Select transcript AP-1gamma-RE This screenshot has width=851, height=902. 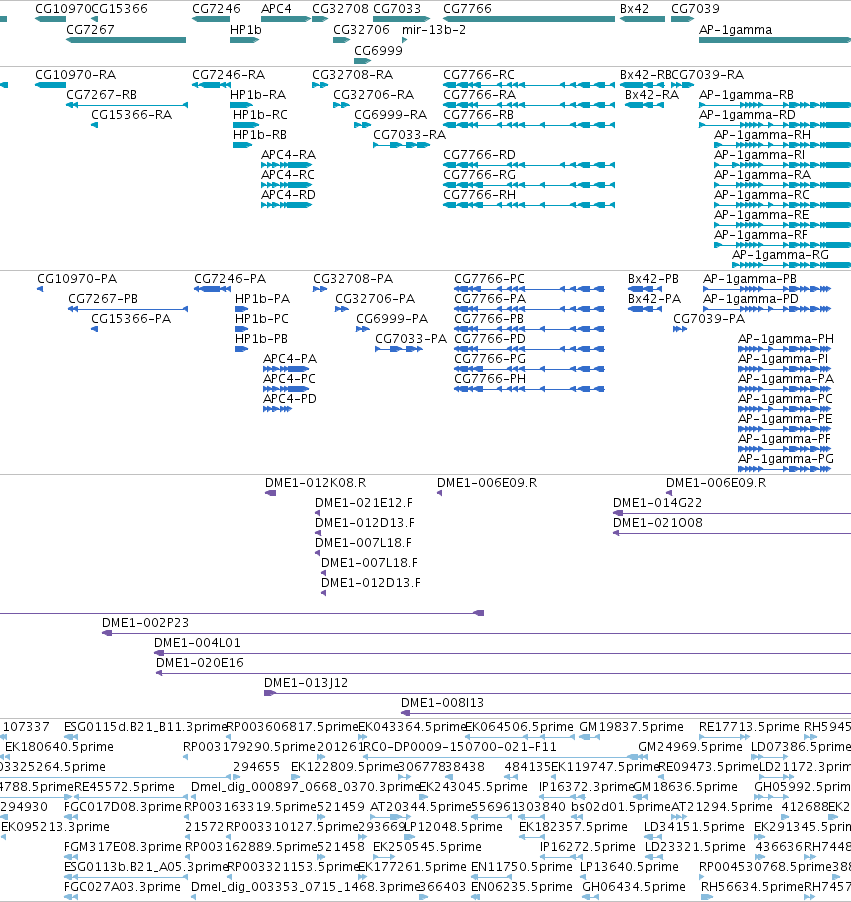coord(762,215)
